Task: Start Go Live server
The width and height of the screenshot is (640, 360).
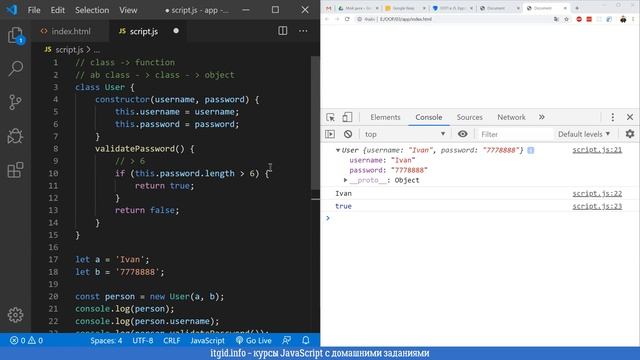Action: coord(253,340)
